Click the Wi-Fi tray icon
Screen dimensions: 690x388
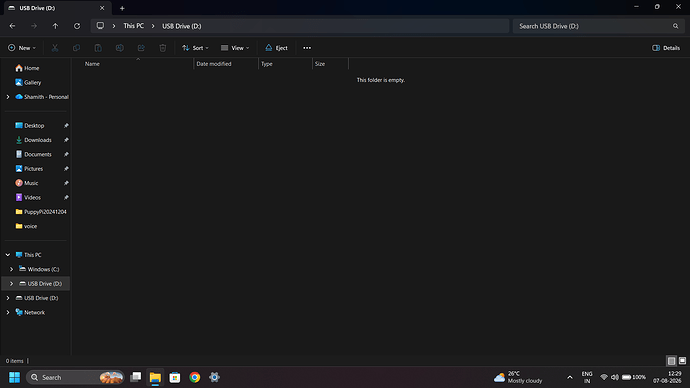tap(604, 377)
